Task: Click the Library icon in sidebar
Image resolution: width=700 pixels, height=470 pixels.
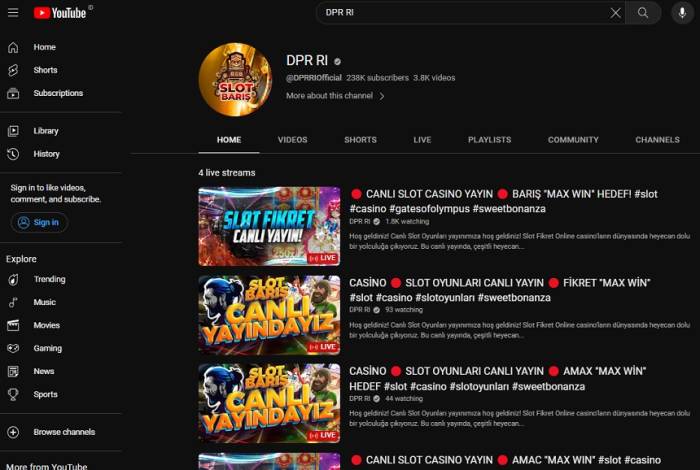Action: pos(13,131)
